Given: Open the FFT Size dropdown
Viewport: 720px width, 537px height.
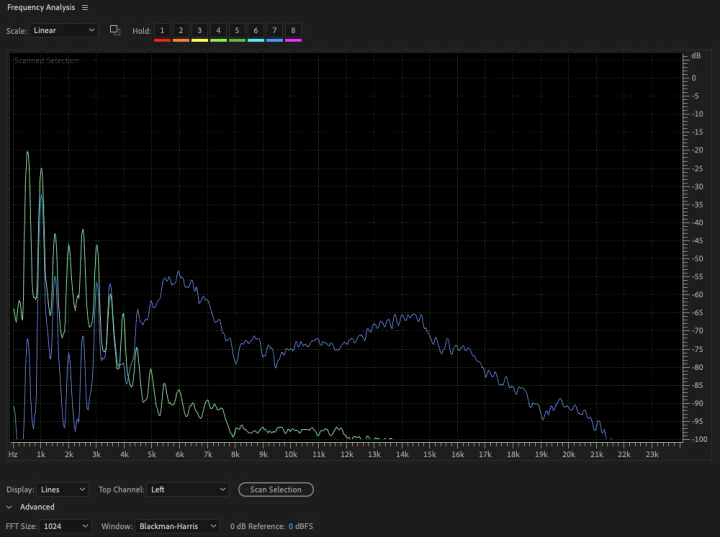Looking at the screenshot, I should (x=66, y=525).
